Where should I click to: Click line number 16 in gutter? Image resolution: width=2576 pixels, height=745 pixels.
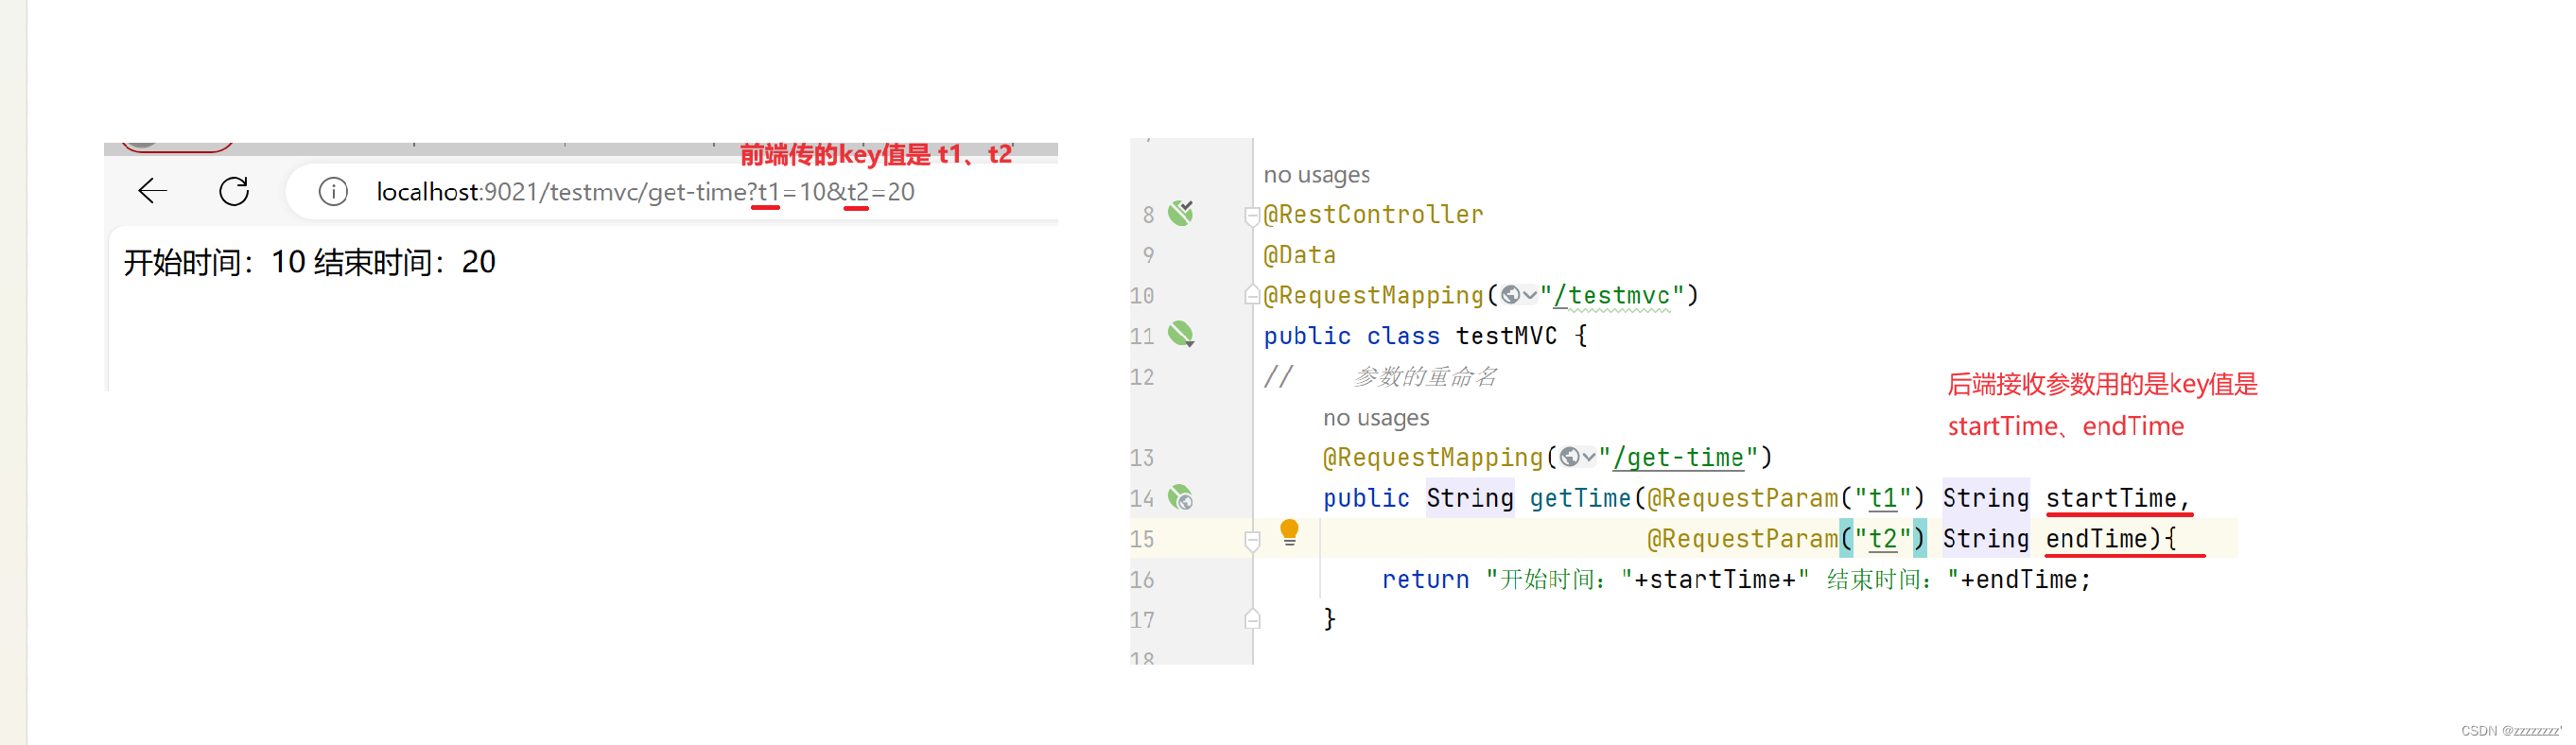tap(1142, 580)
